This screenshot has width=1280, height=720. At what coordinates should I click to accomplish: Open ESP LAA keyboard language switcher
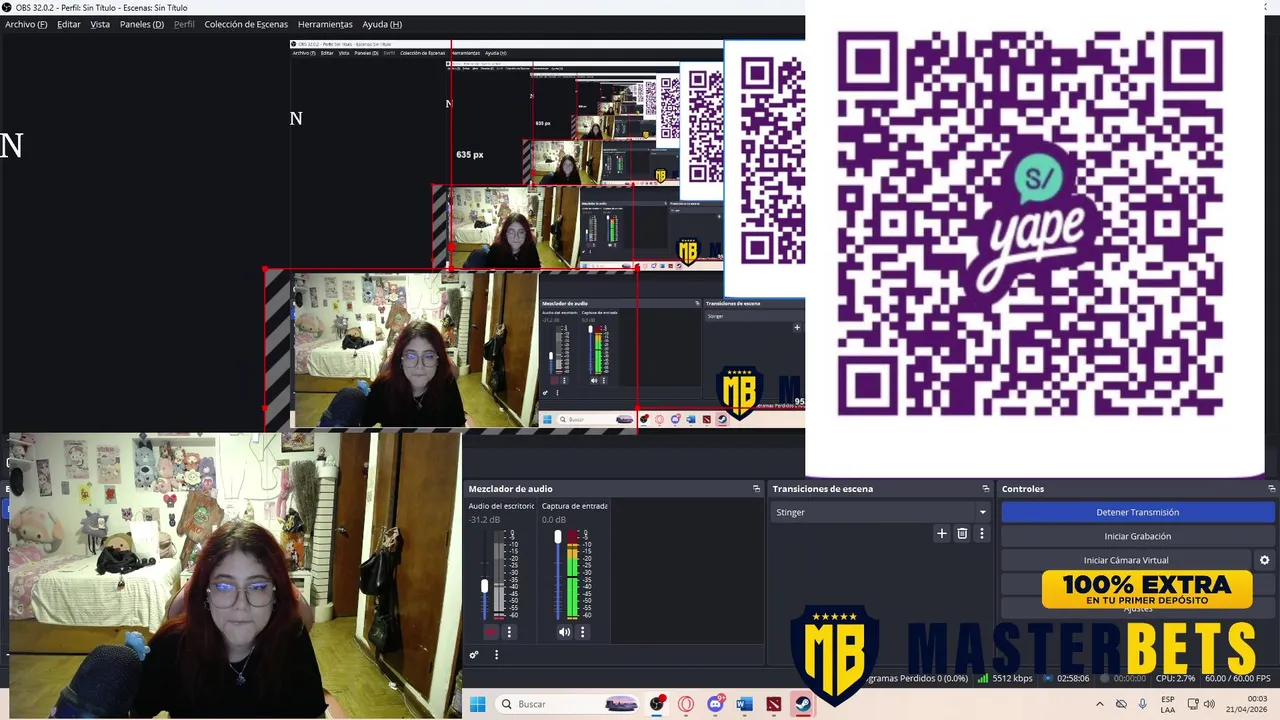click(1168, 704)
